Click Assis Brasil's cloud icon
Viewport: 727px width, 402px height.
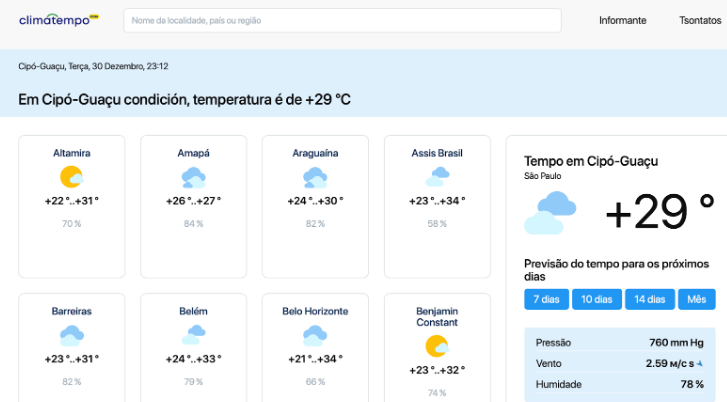tap(437, 178)
